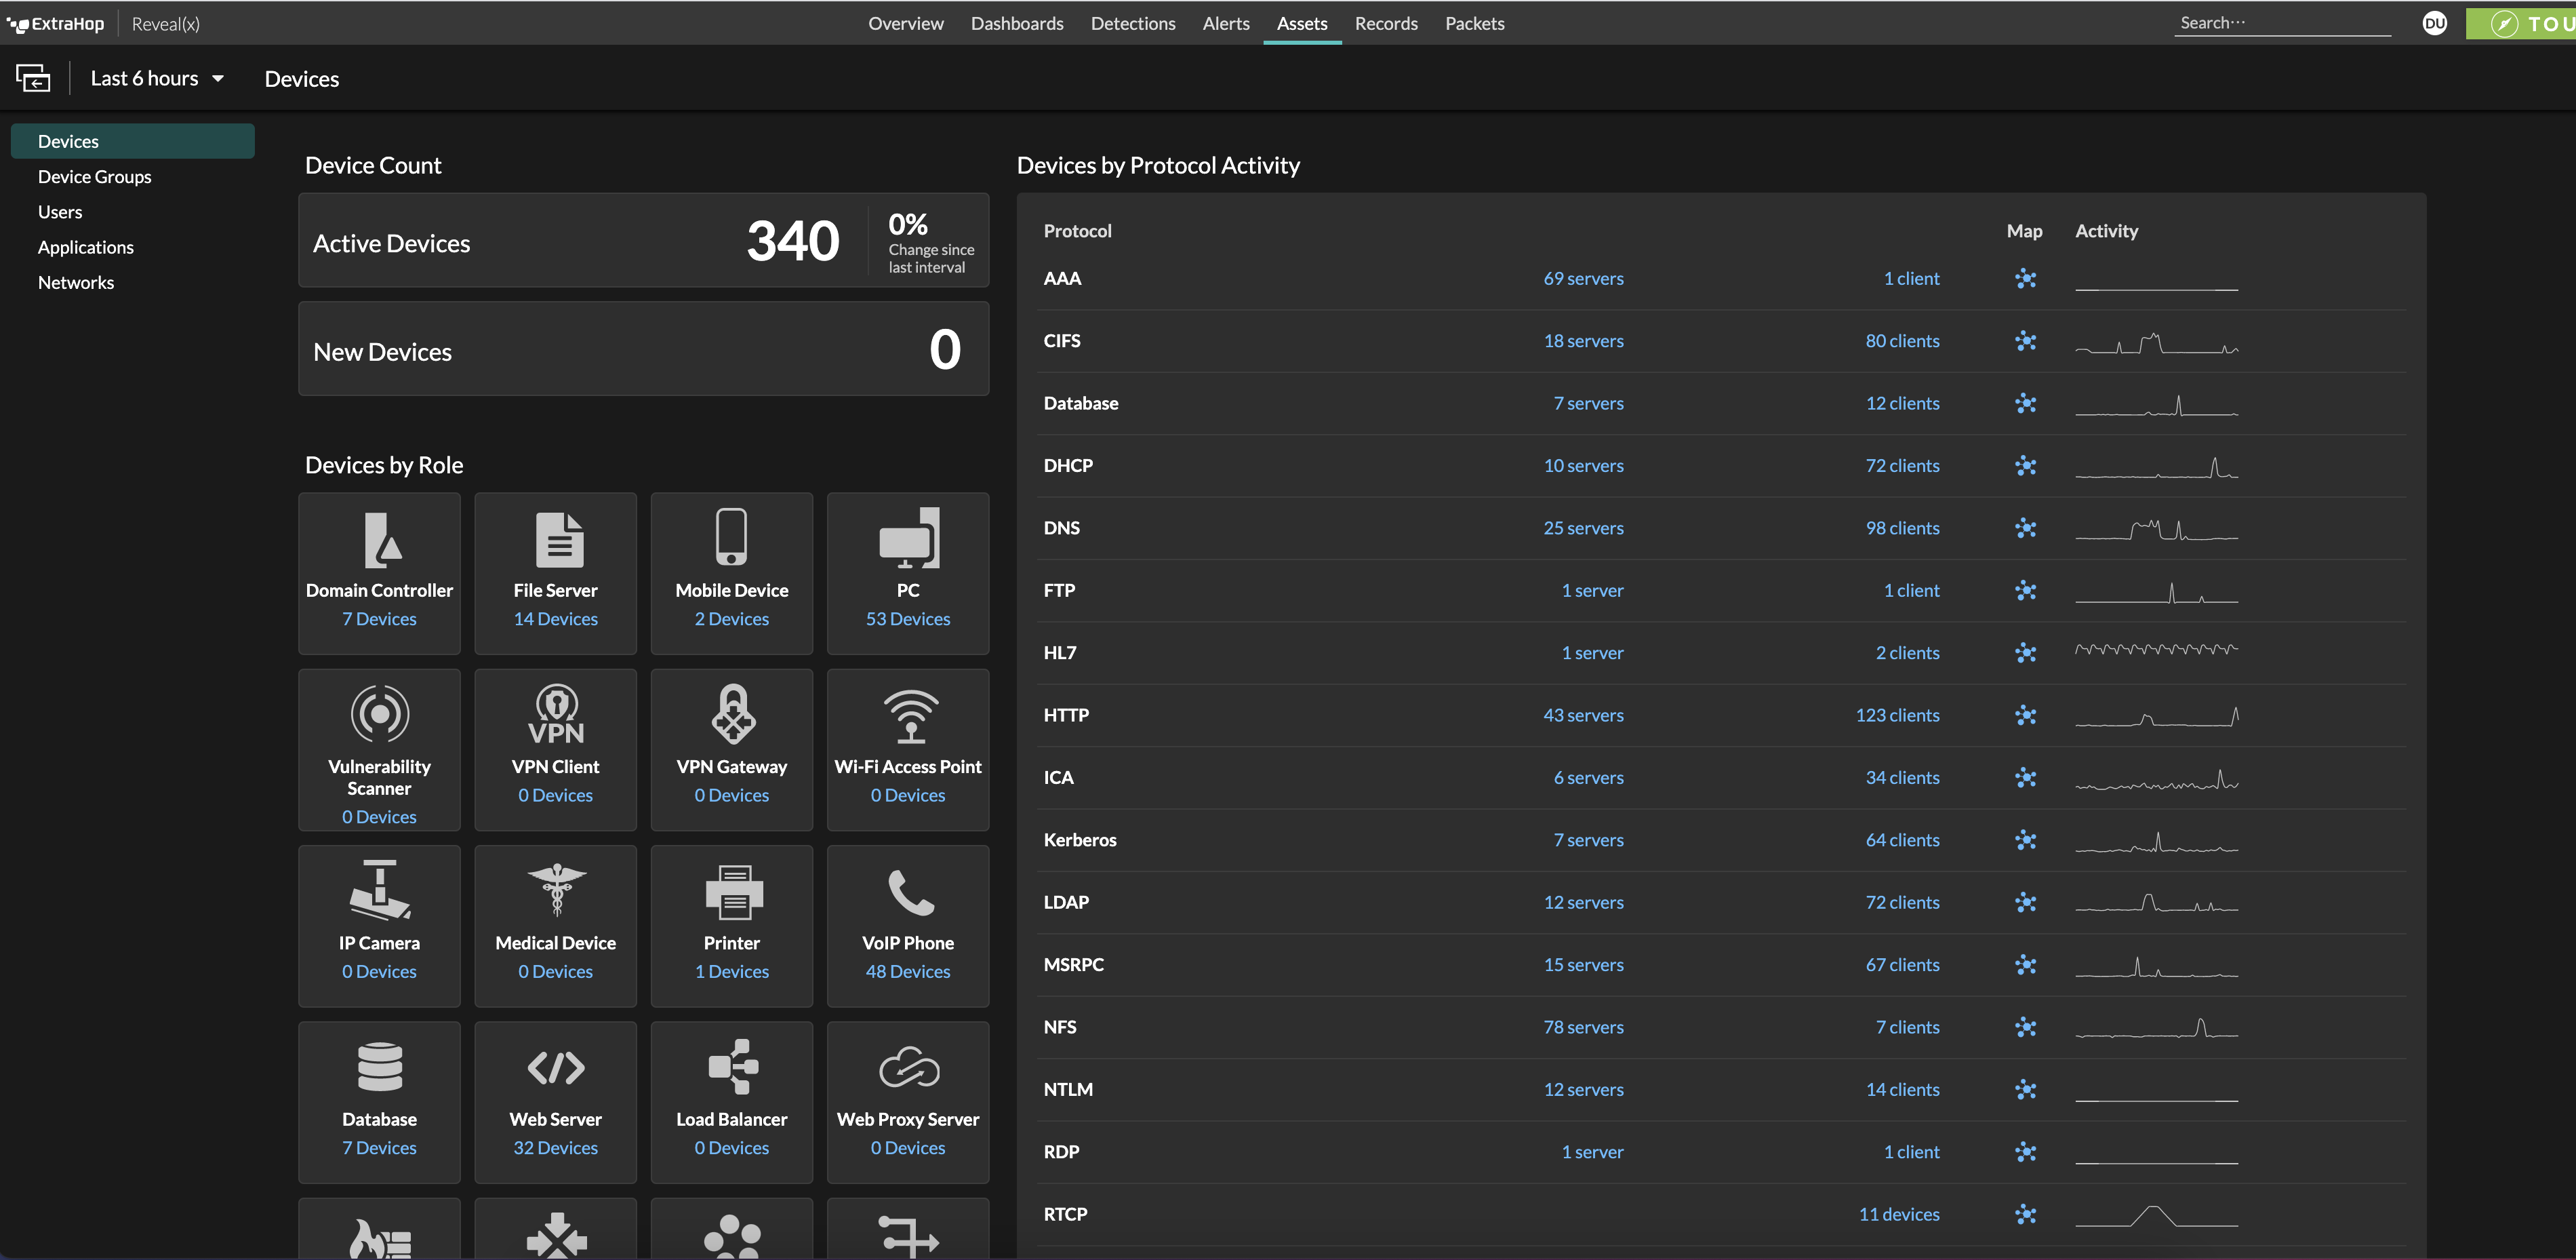This screenshot has height=1260, width=2576.
Task: Click the VPN Client role icon
Action: (x=556, y=714)
